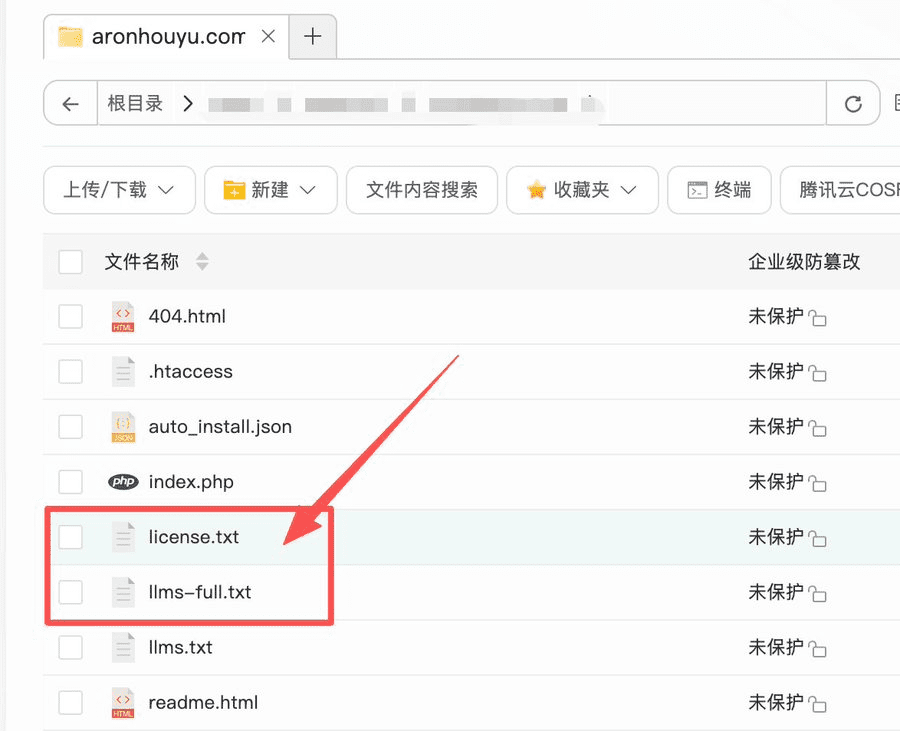This screenshot has width=900, height=731.
Task: Check the index.php checkbox
Action: pos(71,482)
